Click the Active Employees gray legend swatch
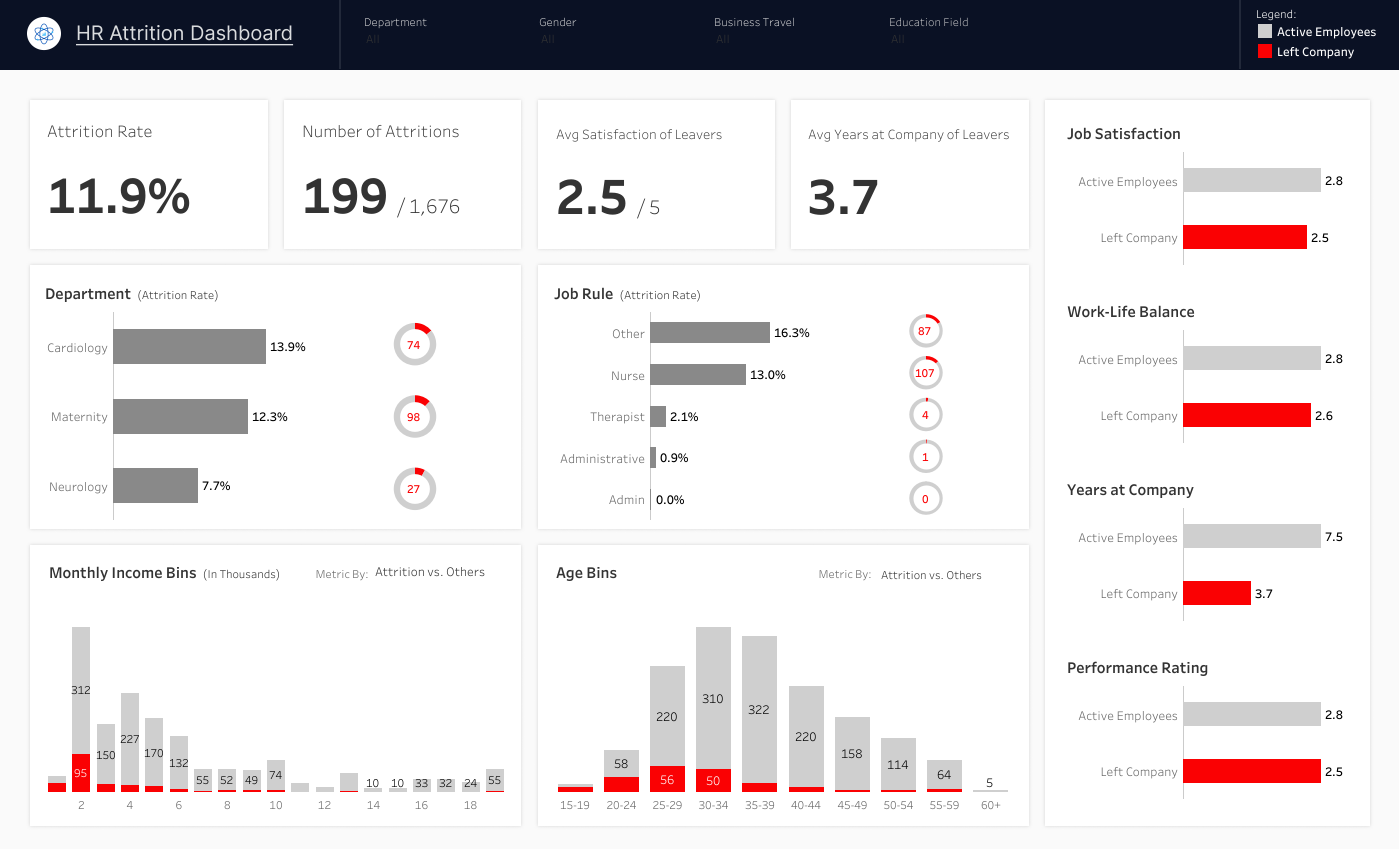The image size is (1399, 849). [x=1265, y=32]
